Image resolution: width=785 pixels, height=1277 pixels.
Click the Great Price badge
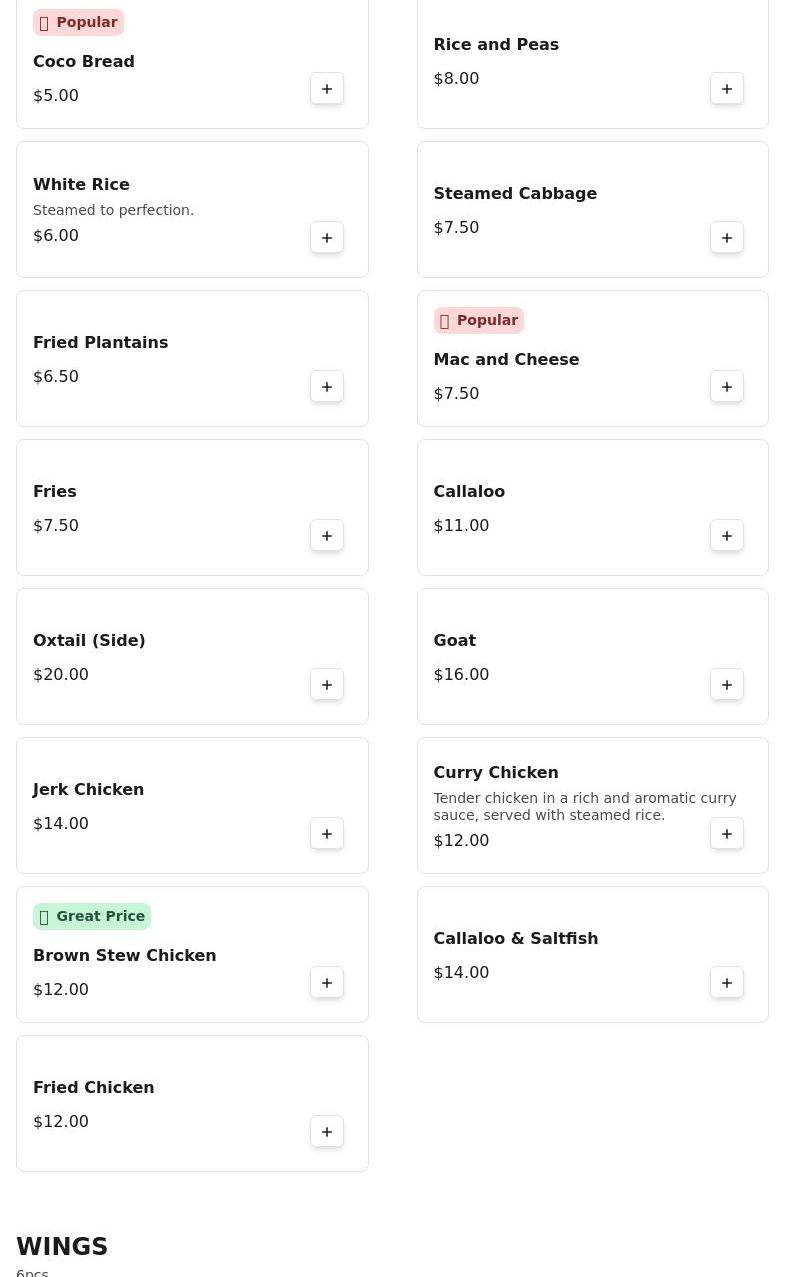pyautogui.click(x=92, y=916)
